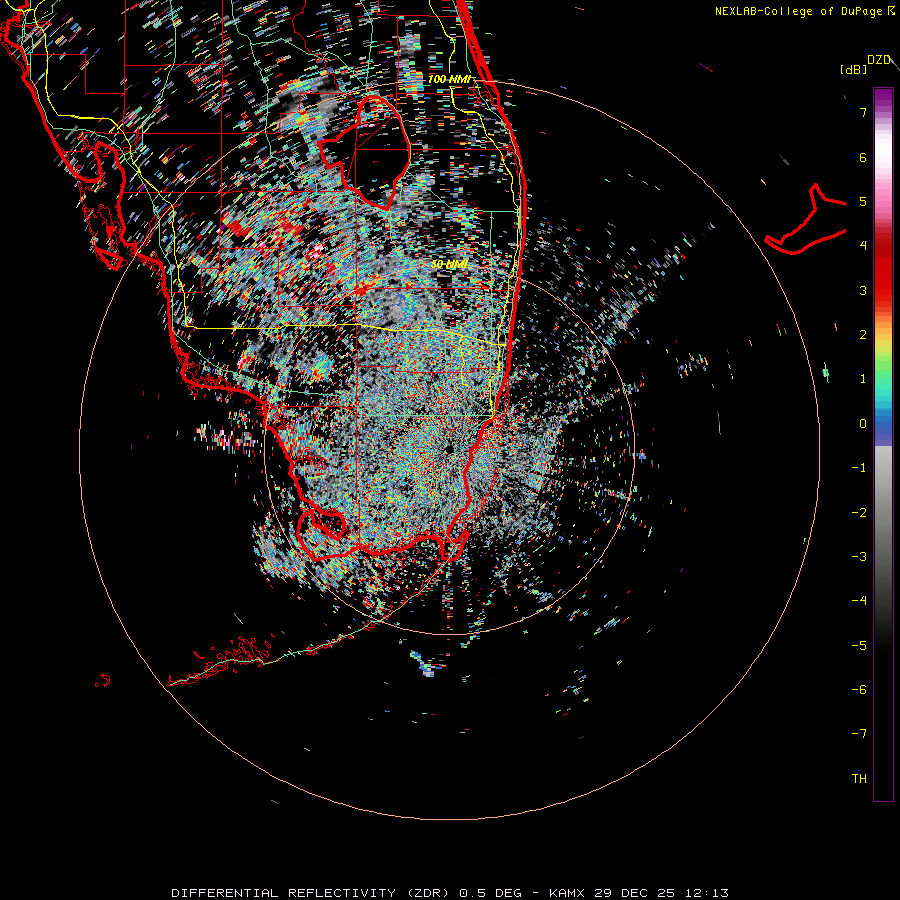900x900 pixels.
Task: Click the 3 value on color scale
Action: point(863,290)
